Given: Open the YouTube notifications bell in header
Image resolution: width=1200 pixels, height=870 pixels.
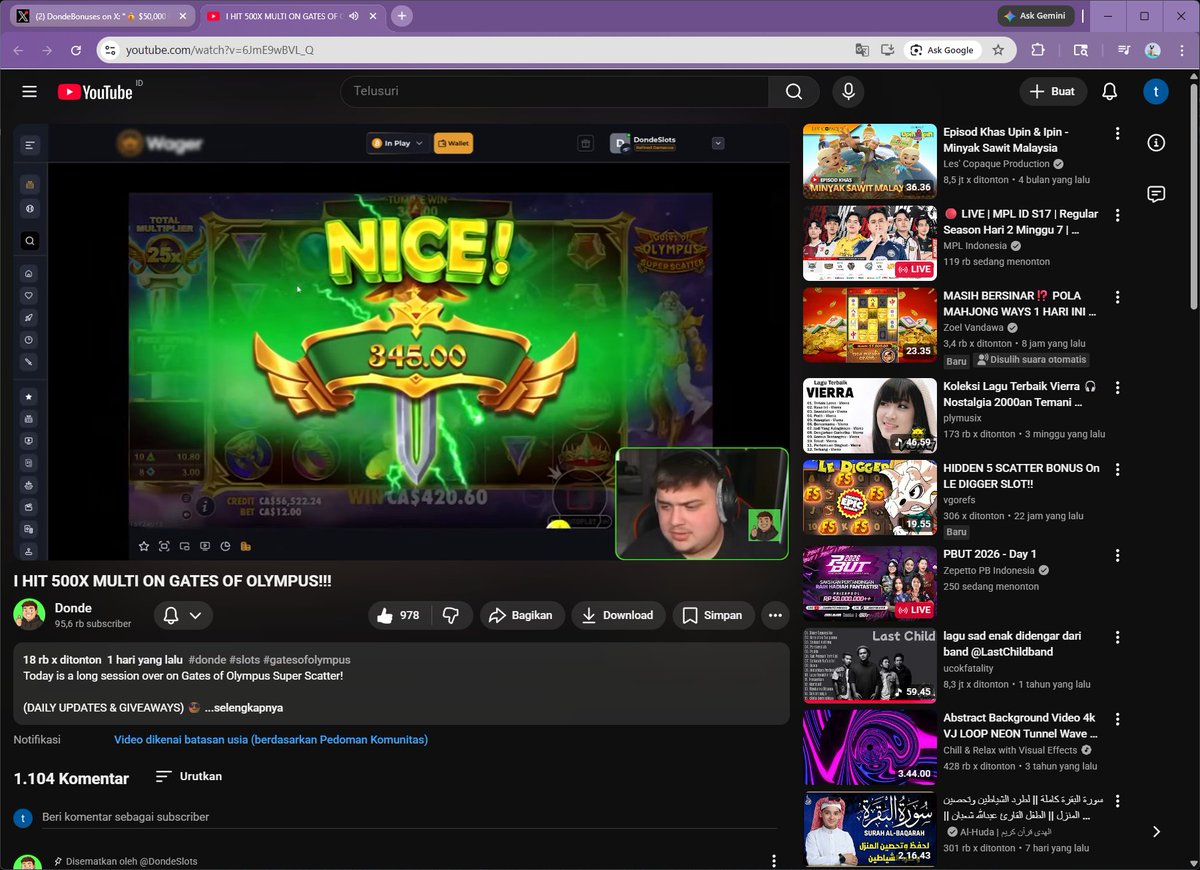Looking at the screenshot, I should coord(1109,91).
